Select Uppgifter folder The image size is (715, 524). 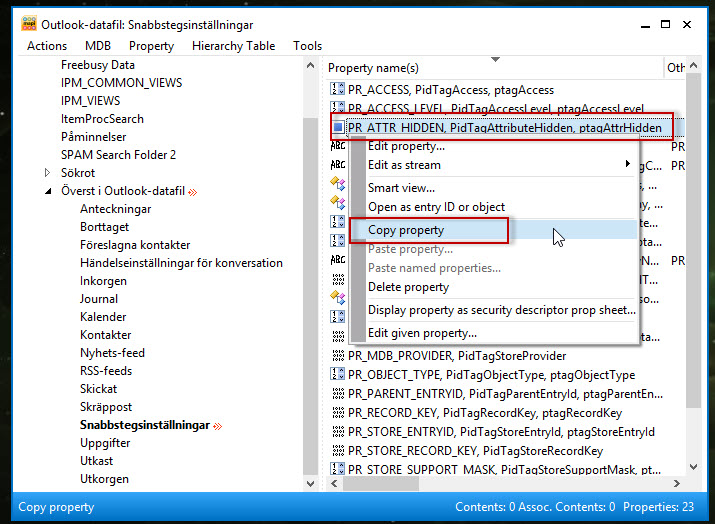105,443
